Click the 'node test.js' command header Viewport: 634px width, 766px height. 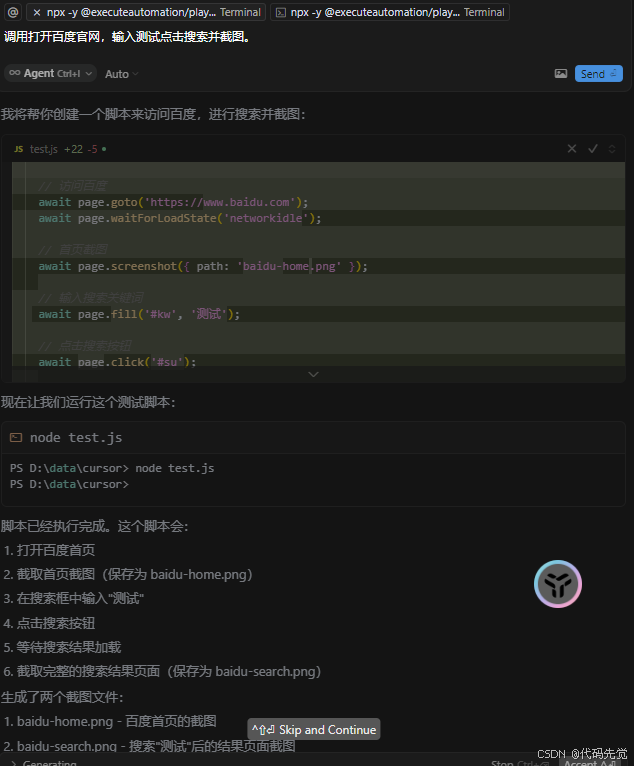point(76,438)
